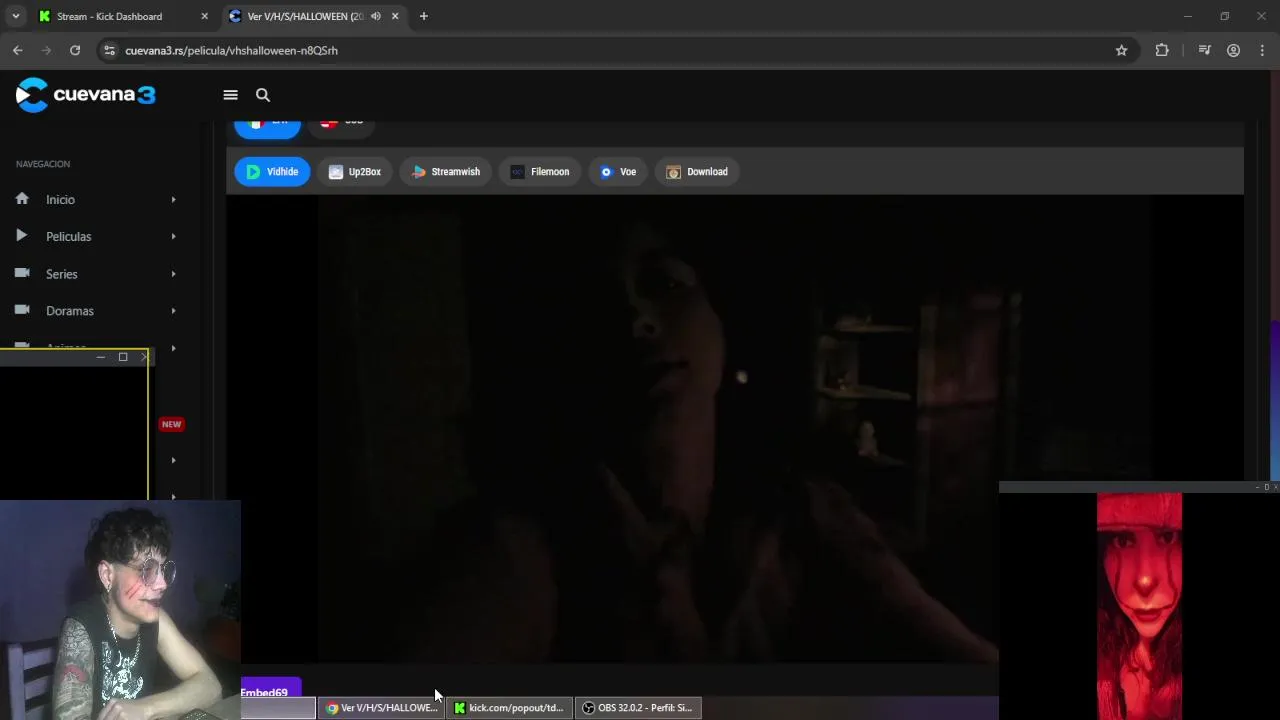This screenshot has height=720, width=1280.
Task: Click the Cuevana3 logo
Action: [86, 95]
